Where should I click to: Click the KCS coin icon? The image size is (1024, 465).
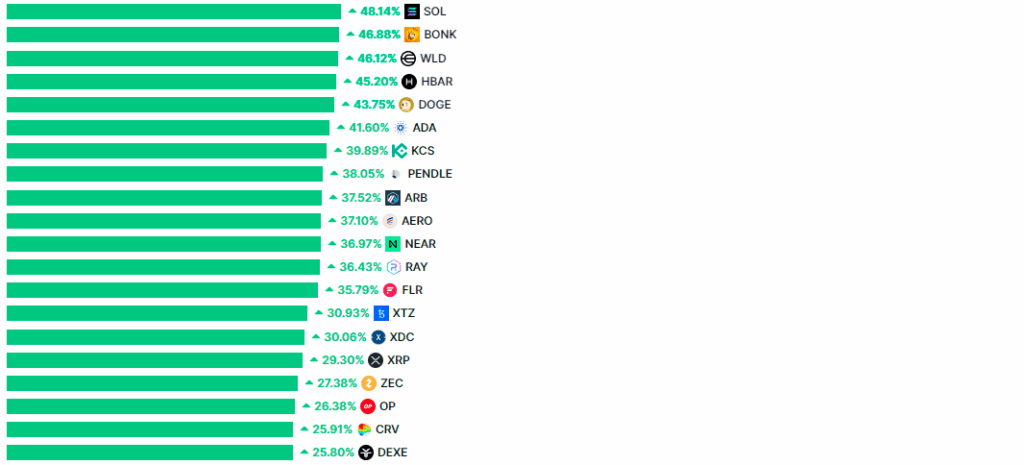400,151
